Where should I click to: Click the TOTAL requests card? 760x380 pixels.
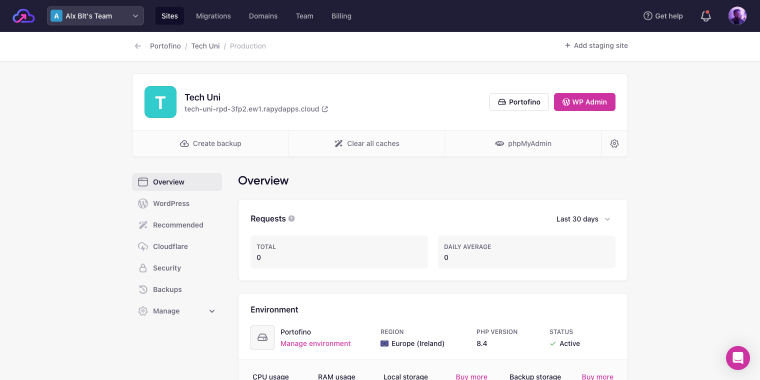[339, 252]
